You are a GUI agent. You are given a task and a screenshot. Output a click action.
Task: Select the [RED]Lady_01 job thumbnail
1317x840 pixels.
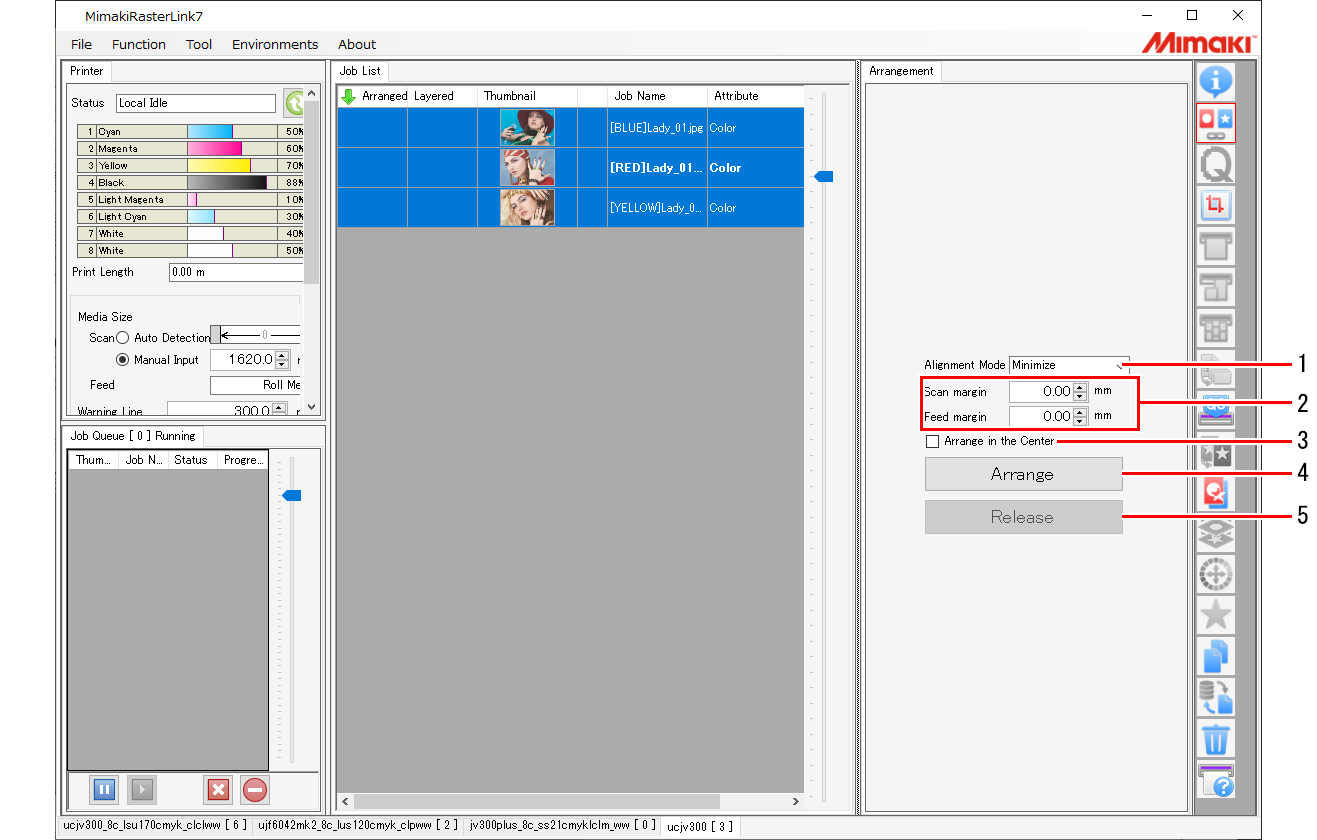(527, 166)
